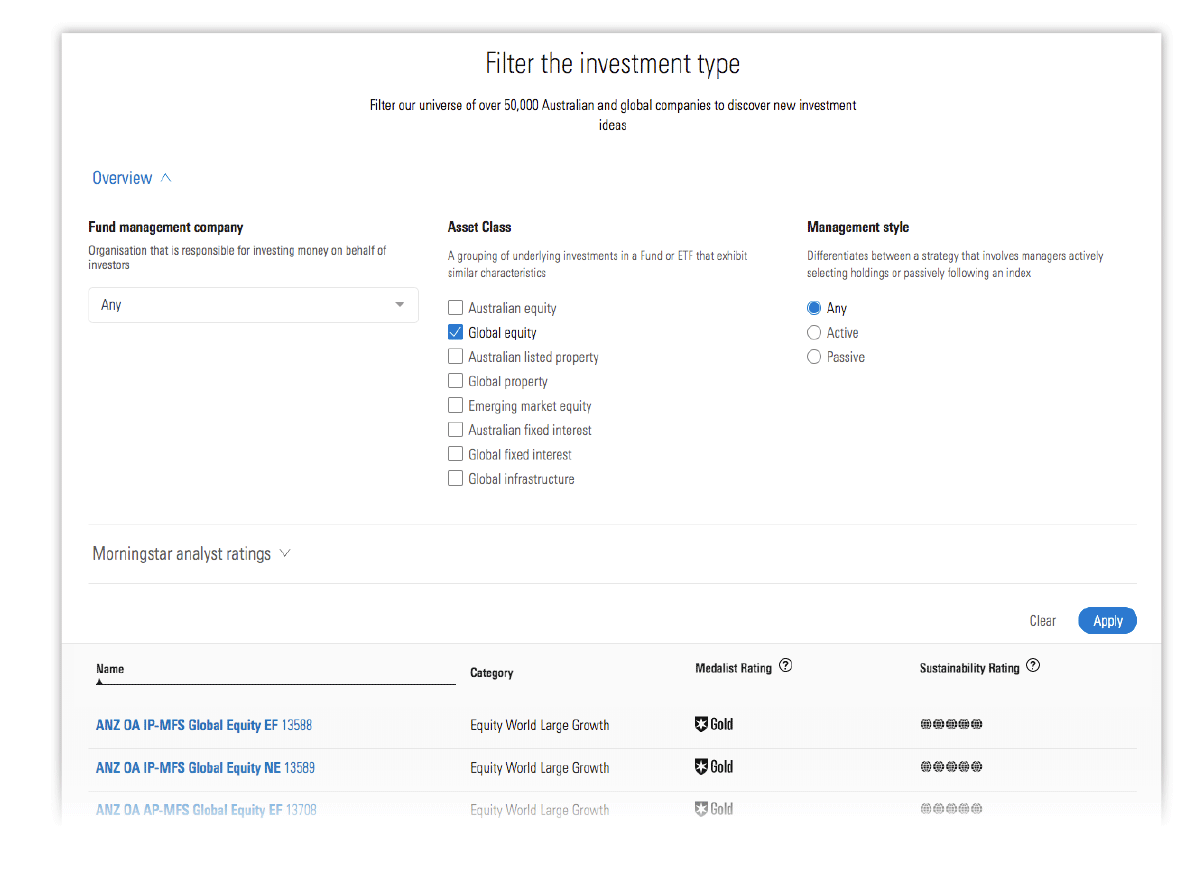The height and width of the screenshot is (884, 1200).
Task: Click sustainability globes for ANZ OA IP-MFS Global Equity EF
Action: tap(951, 724)
